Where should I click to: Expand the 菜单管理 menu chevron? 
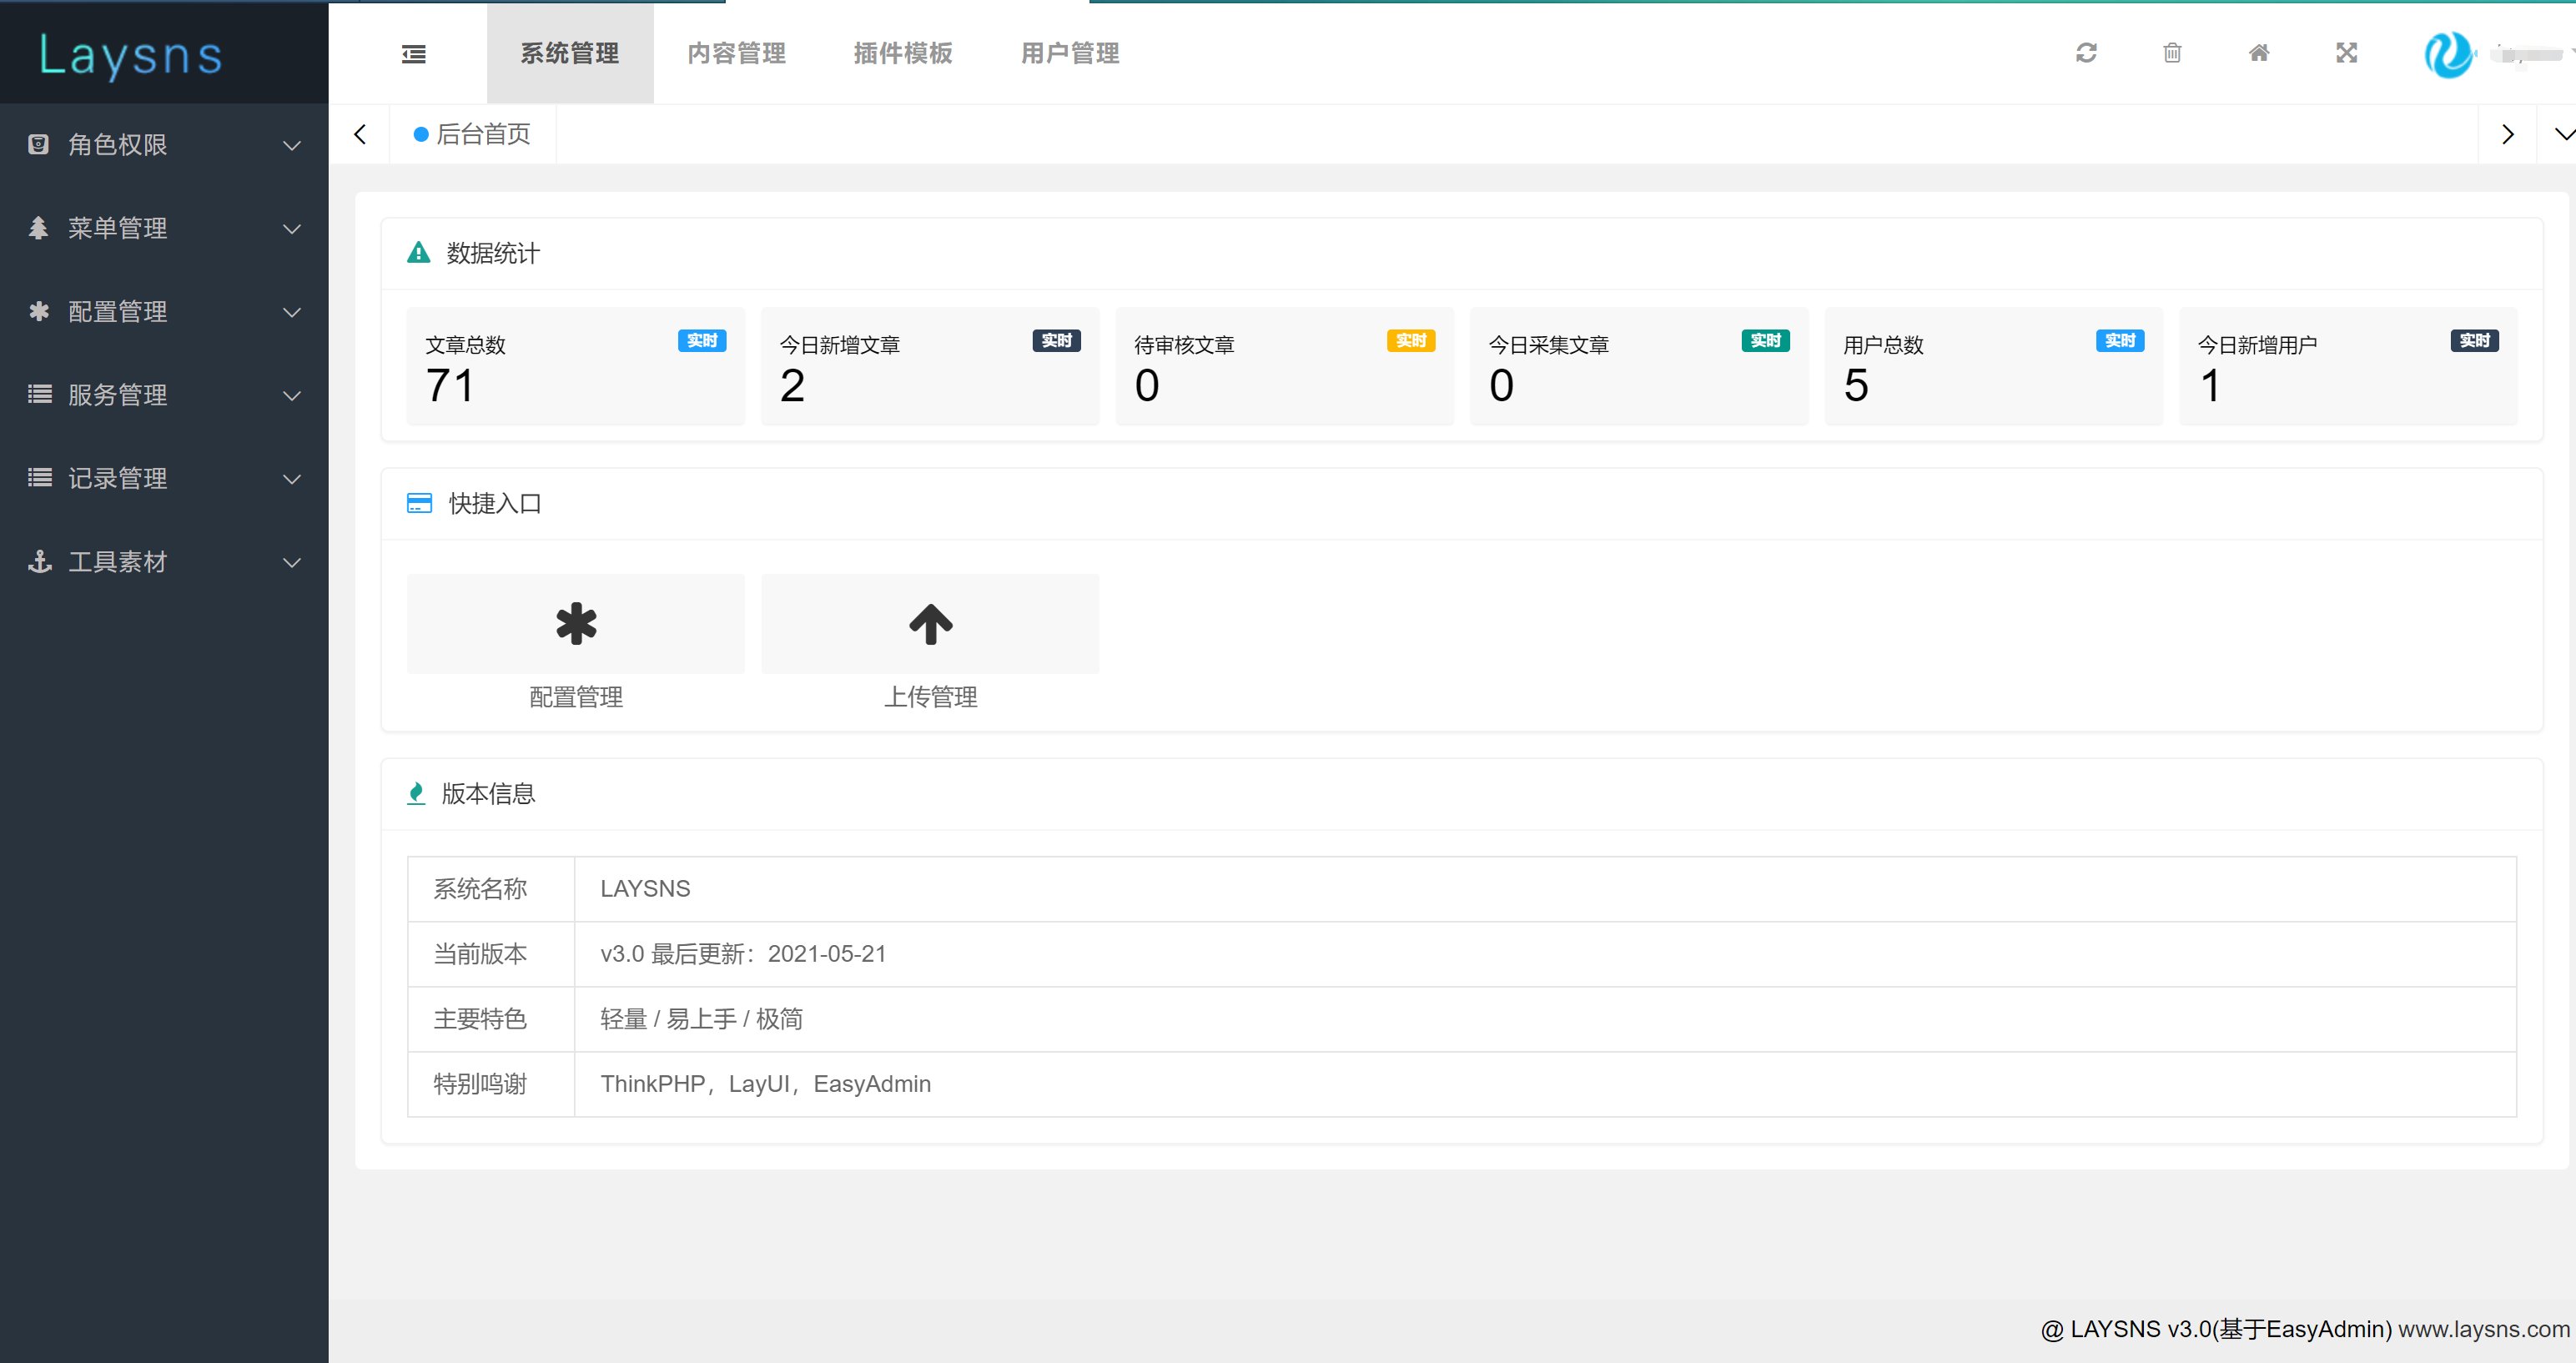[292, 229]
